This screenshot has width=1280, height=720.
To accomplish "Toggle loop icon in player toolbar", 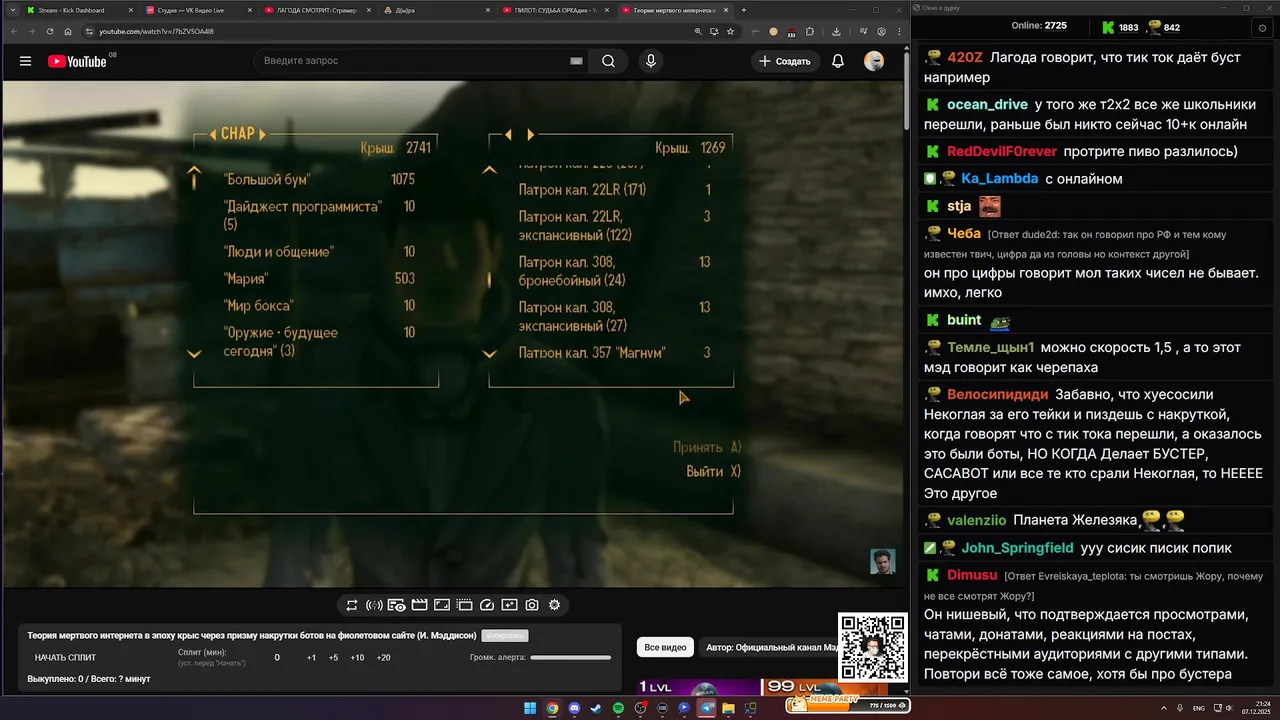I will point(352,605).
